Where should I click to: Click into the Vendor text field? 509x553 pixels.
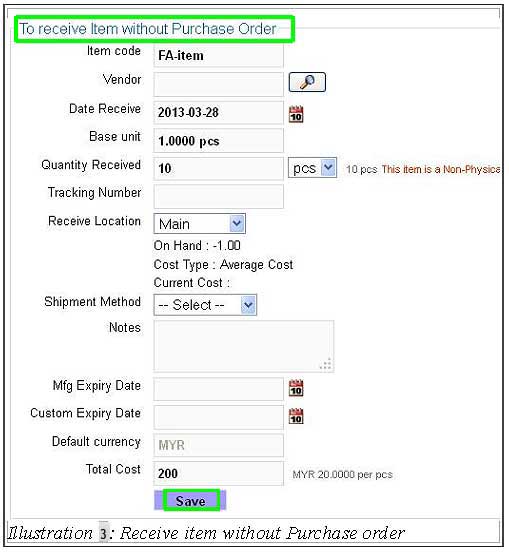218,84
